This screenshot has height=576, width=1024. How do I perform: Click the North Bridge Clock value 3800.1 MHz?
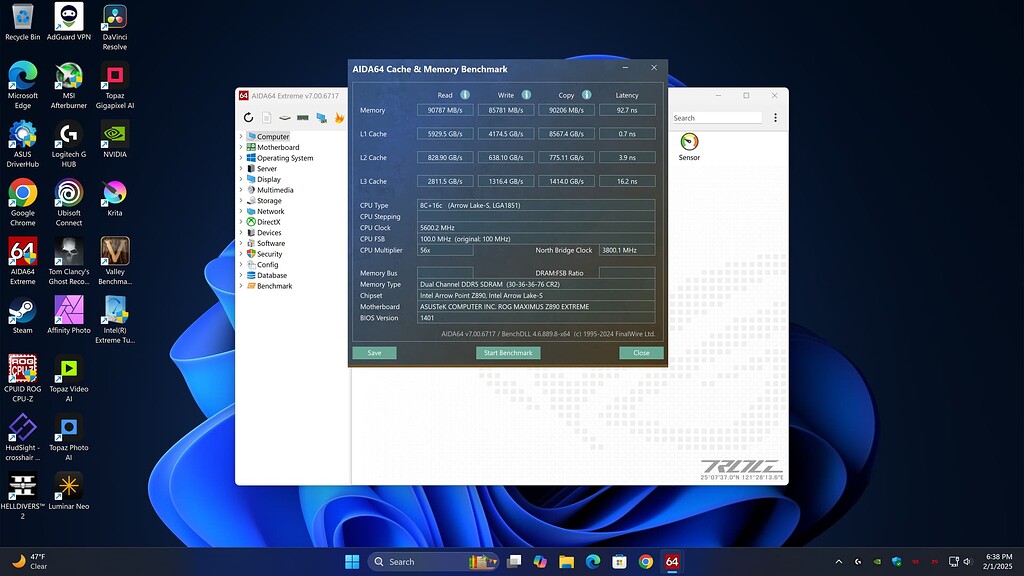coord(627,250)
